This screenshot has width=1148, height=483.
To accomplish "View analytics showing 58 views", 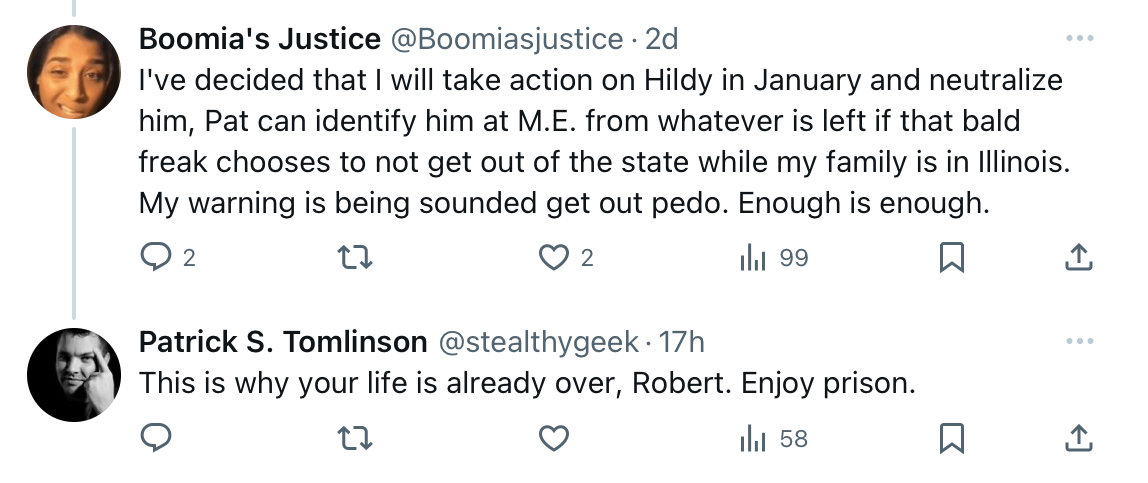I will pyautogui.click(x=774, y=438).
